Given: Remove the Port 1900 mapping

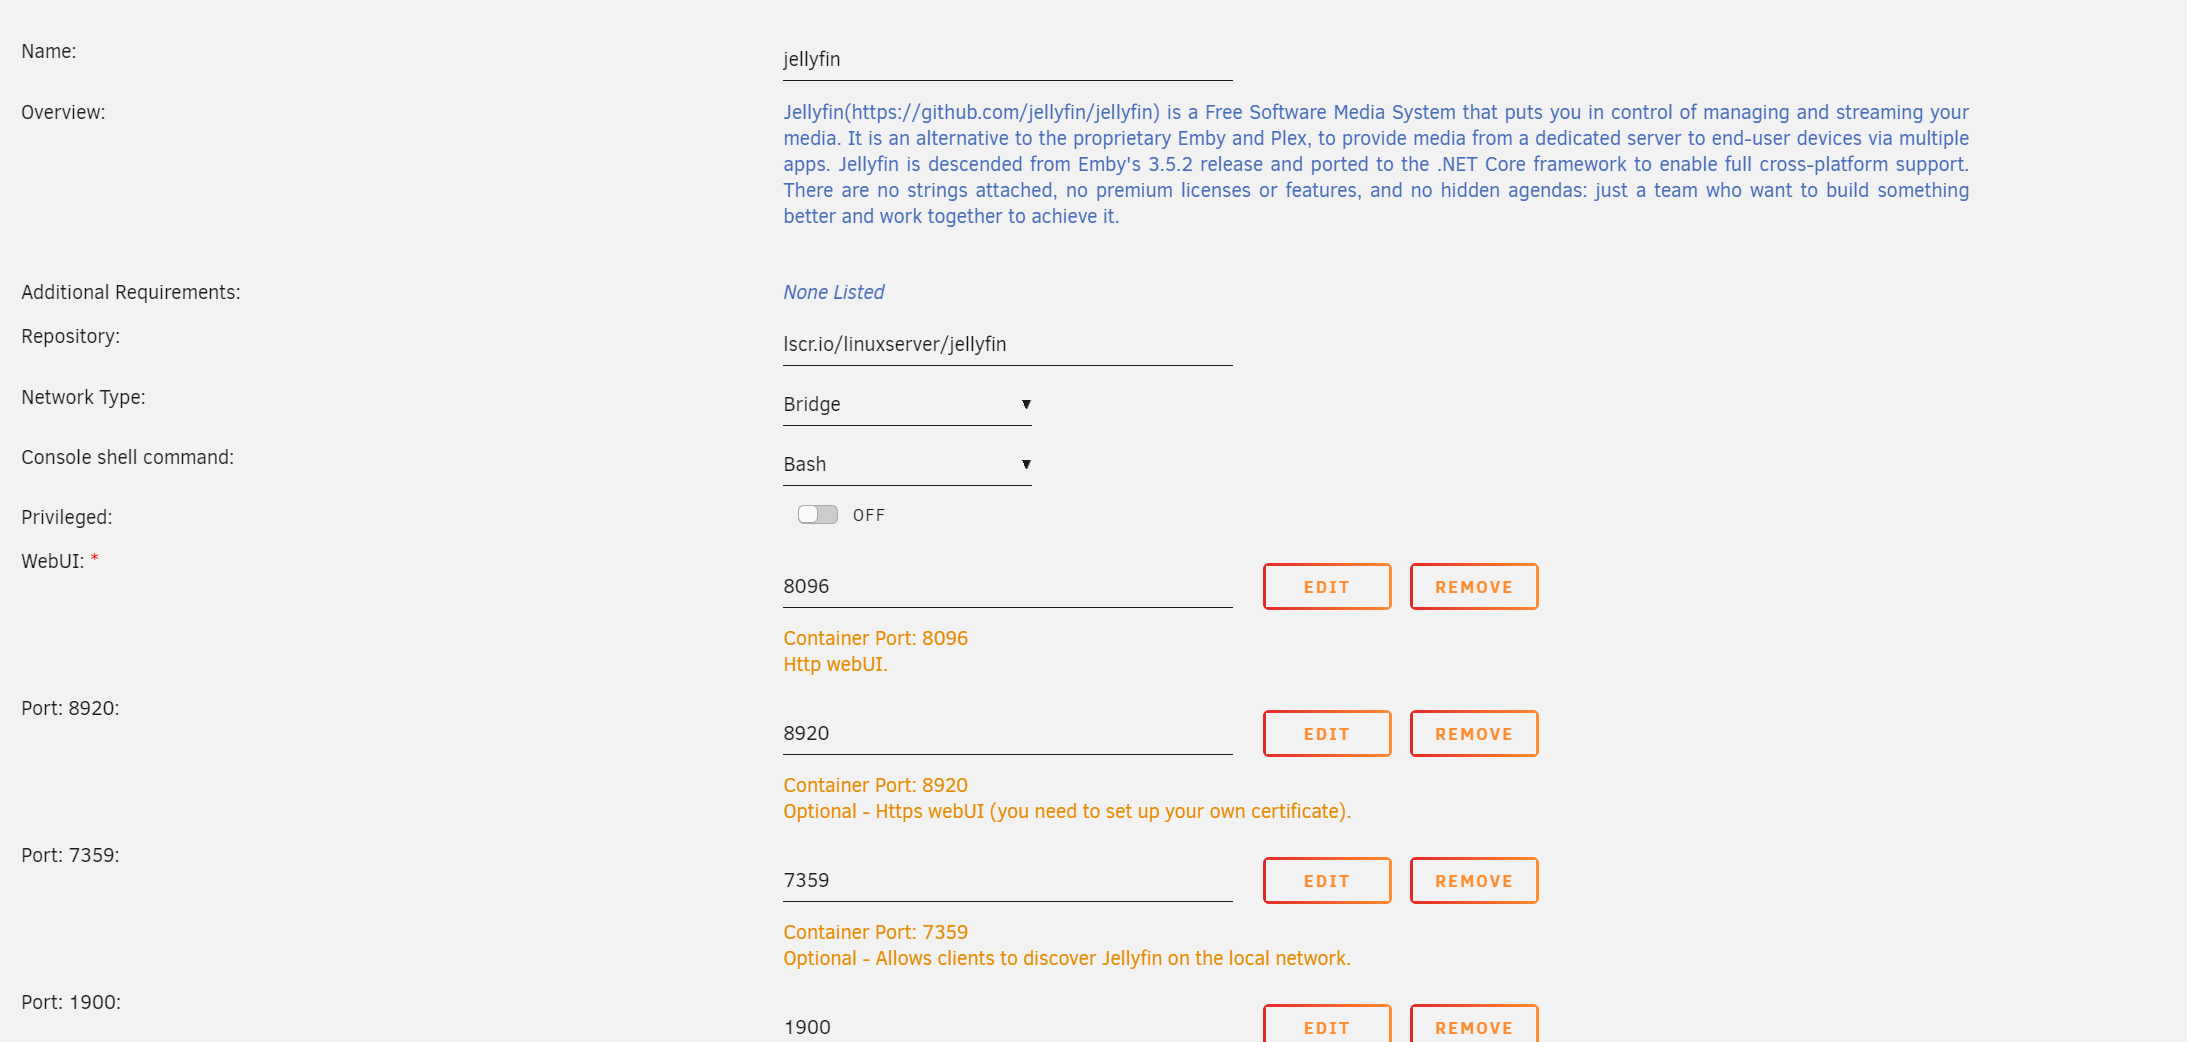Looking at the screenshot, I should [x=1473, y=1026].
